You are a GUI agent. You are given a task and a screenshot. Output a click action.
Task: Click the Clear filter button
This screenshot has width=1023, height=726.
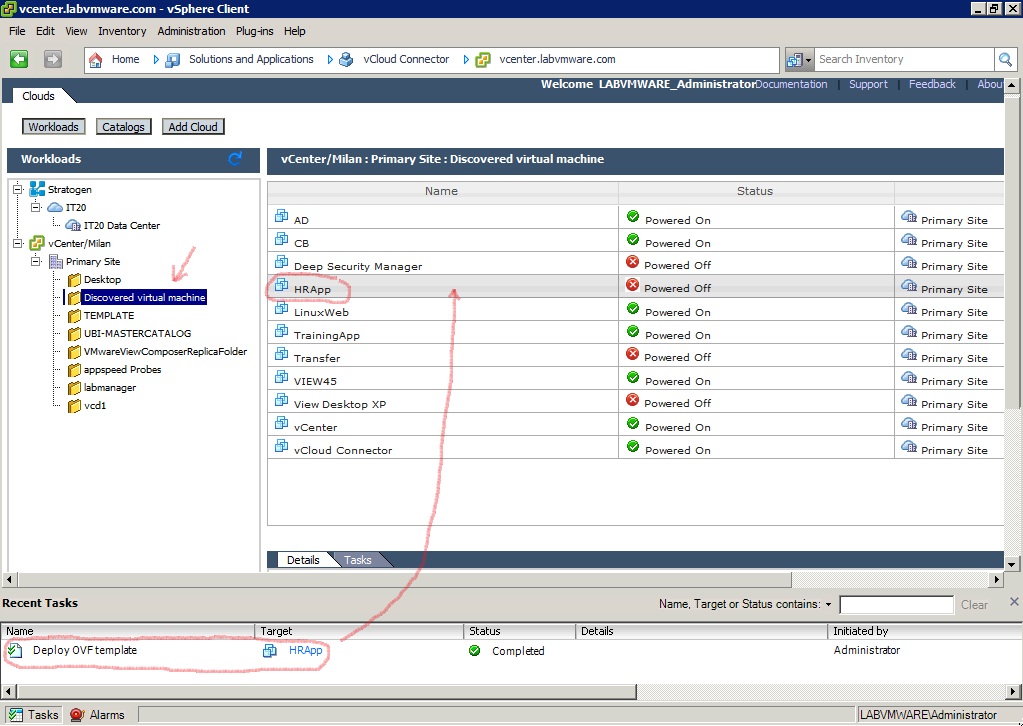point(974,605)
